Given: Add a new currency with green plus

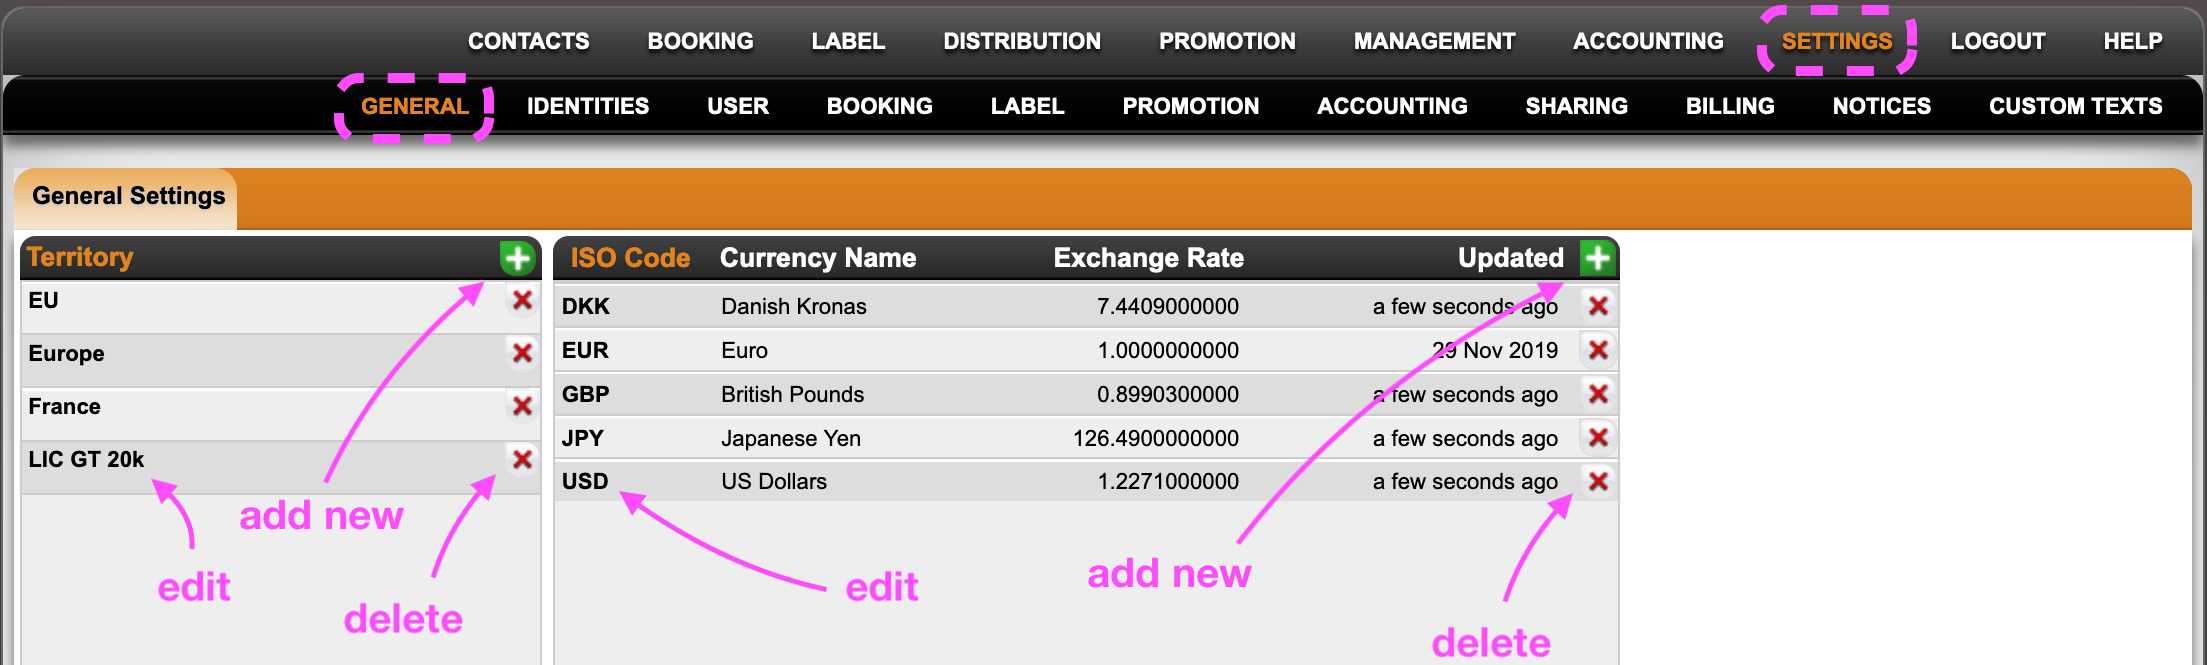Looking at the screenshot, I should (1597, 258).
